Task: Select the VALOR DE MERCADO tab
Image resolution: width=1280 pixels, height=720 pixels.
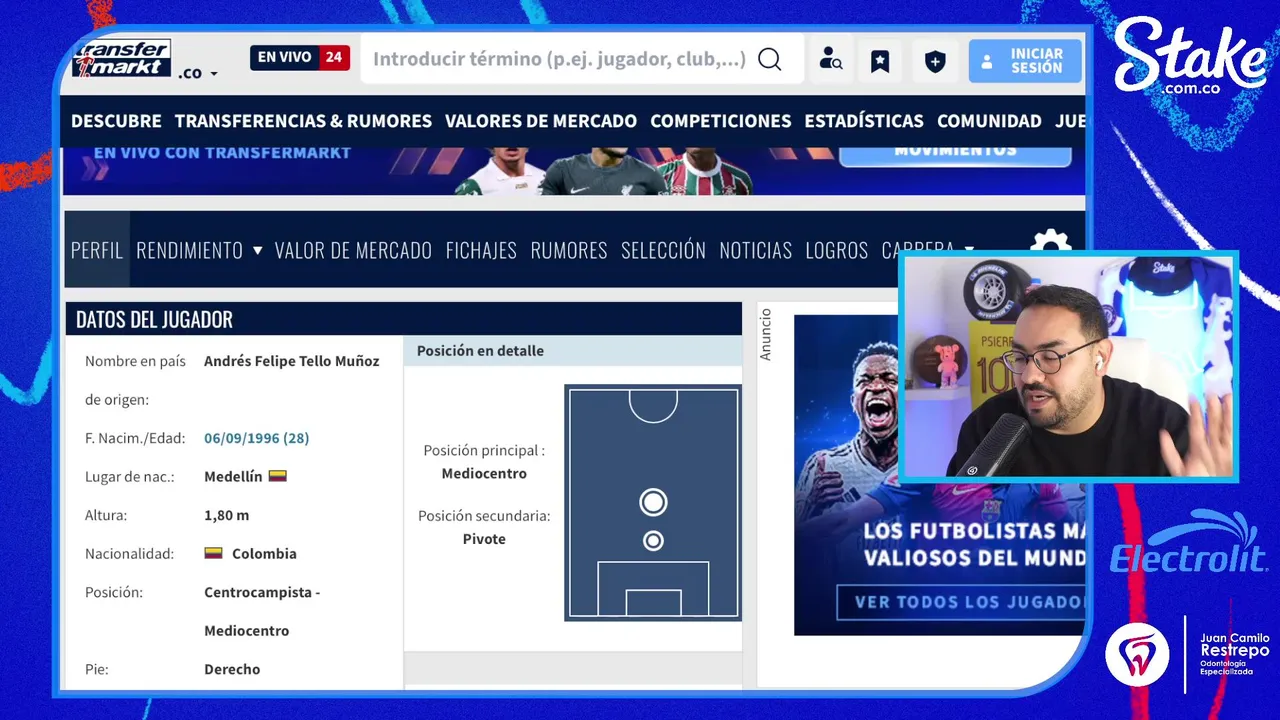Action: pos(353,250)
